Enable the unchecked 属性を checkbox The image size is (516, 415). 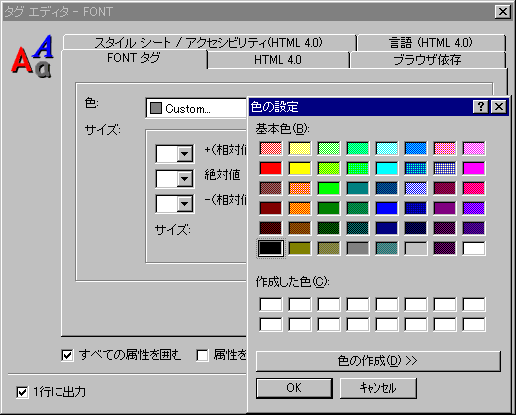coord(202,355)
